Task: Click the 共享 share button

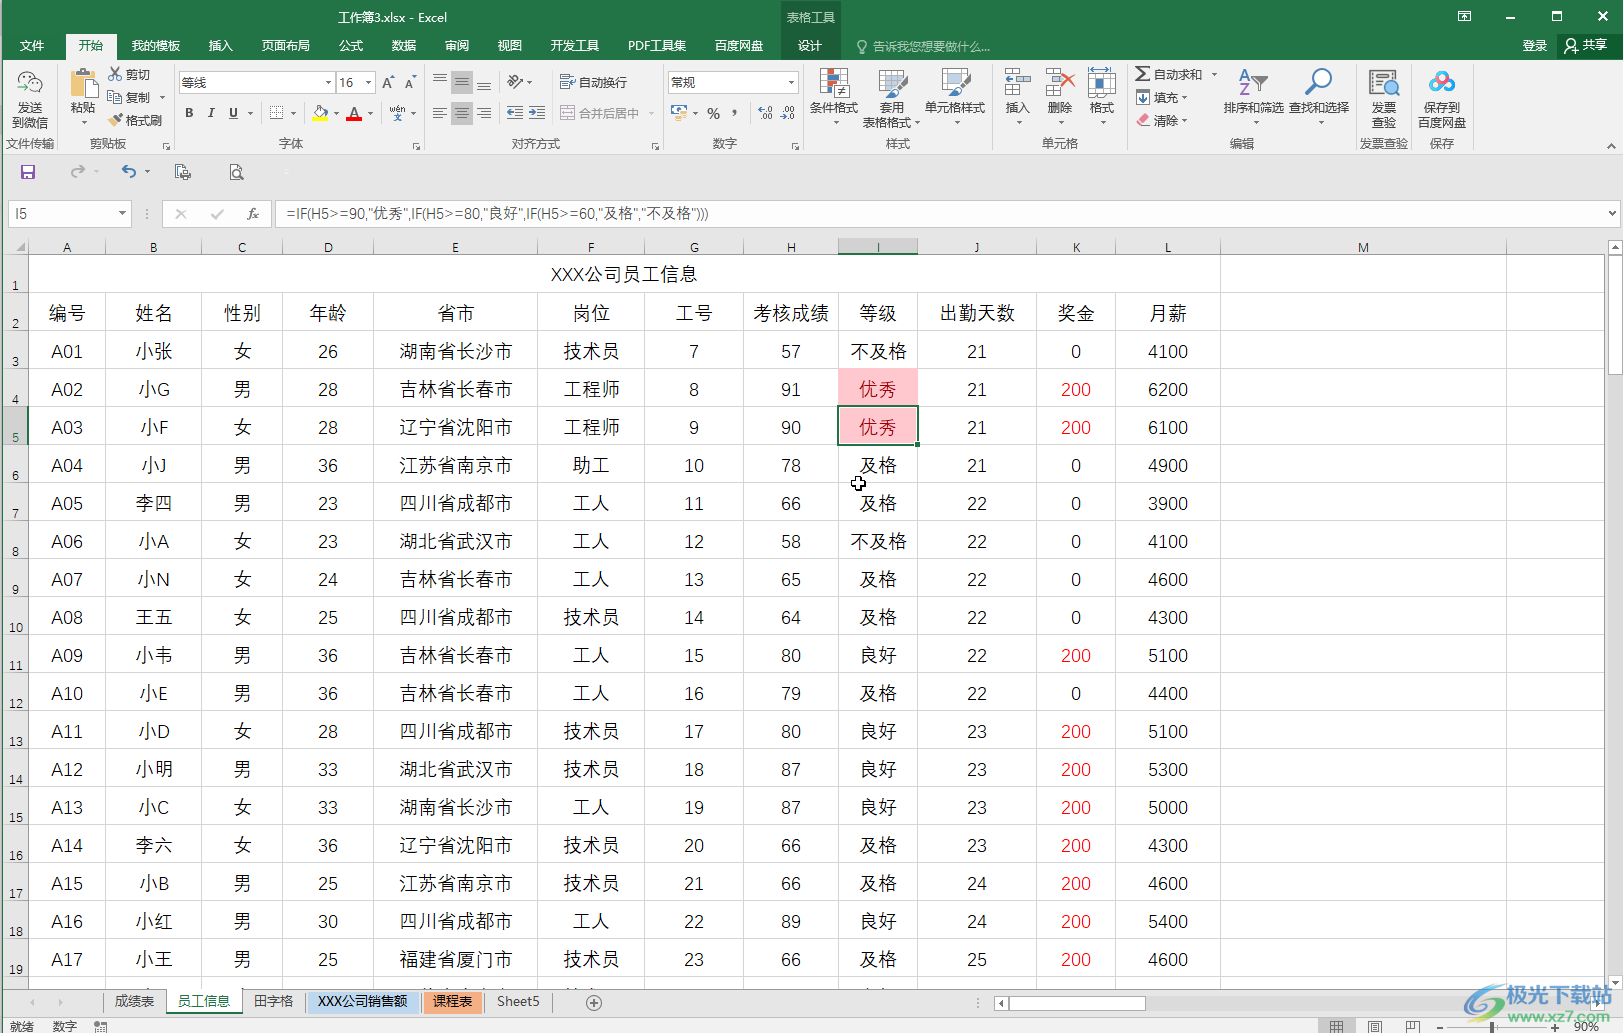Action: pos(1586,45)
